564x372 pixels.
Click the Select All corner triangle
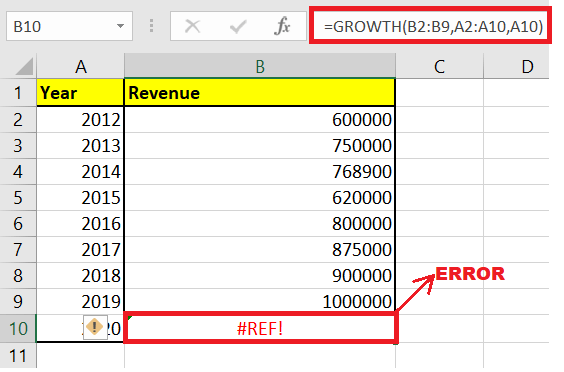click(x=24, y=67)
